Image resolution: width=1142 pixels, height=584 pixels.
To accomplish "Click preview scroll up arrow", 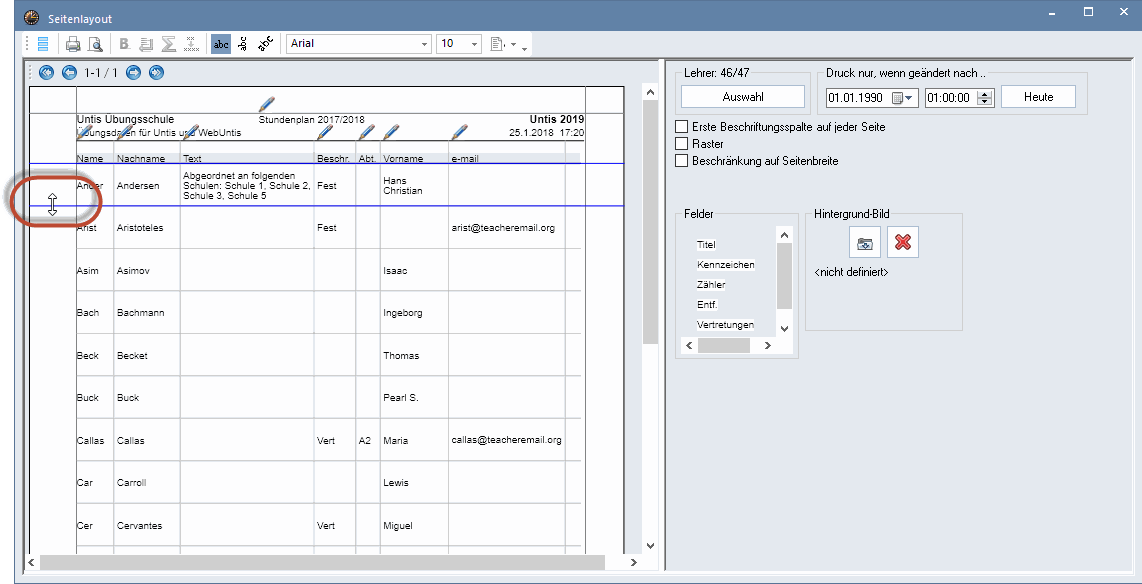I will [x=650, y=91].
